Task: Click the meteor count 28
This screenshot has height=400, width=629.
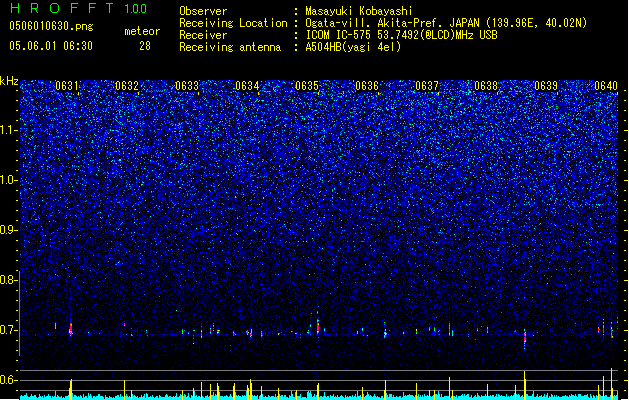Action: tap(145, 46)
